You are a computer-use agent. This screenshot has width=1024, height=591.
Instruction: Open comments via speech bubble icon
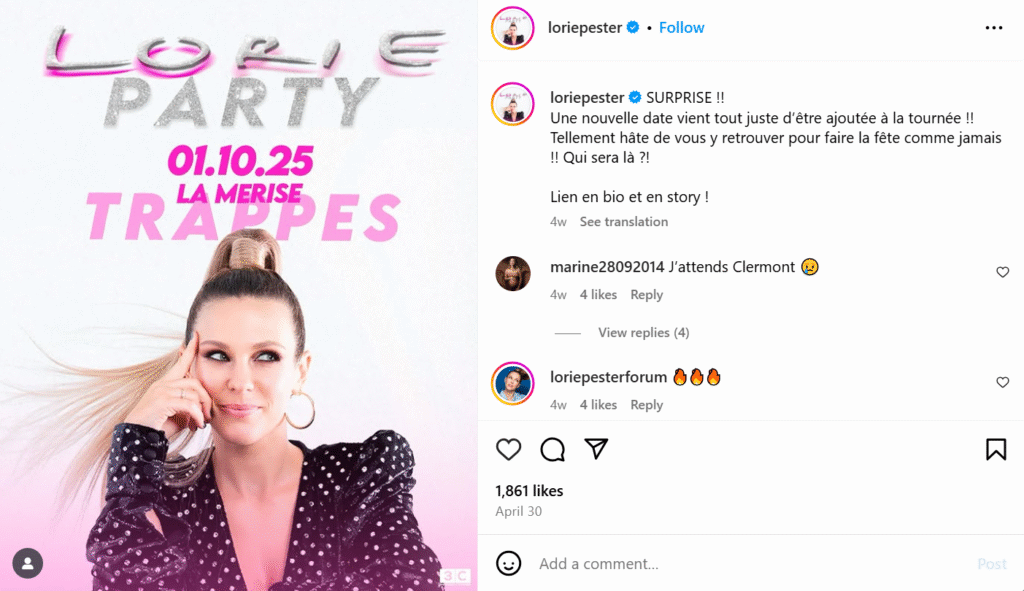click(x=552, y=449)
